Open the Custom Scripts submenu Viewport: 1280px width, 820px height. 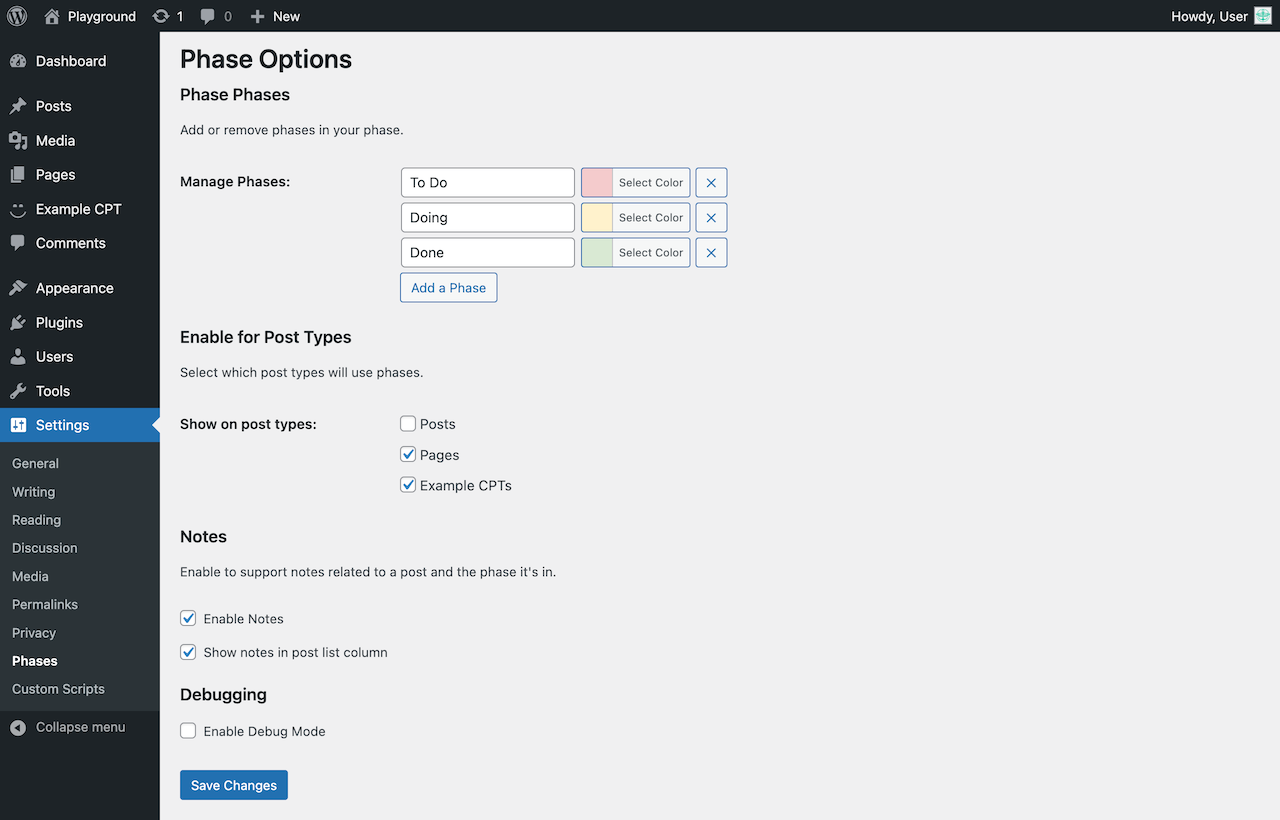58,689
